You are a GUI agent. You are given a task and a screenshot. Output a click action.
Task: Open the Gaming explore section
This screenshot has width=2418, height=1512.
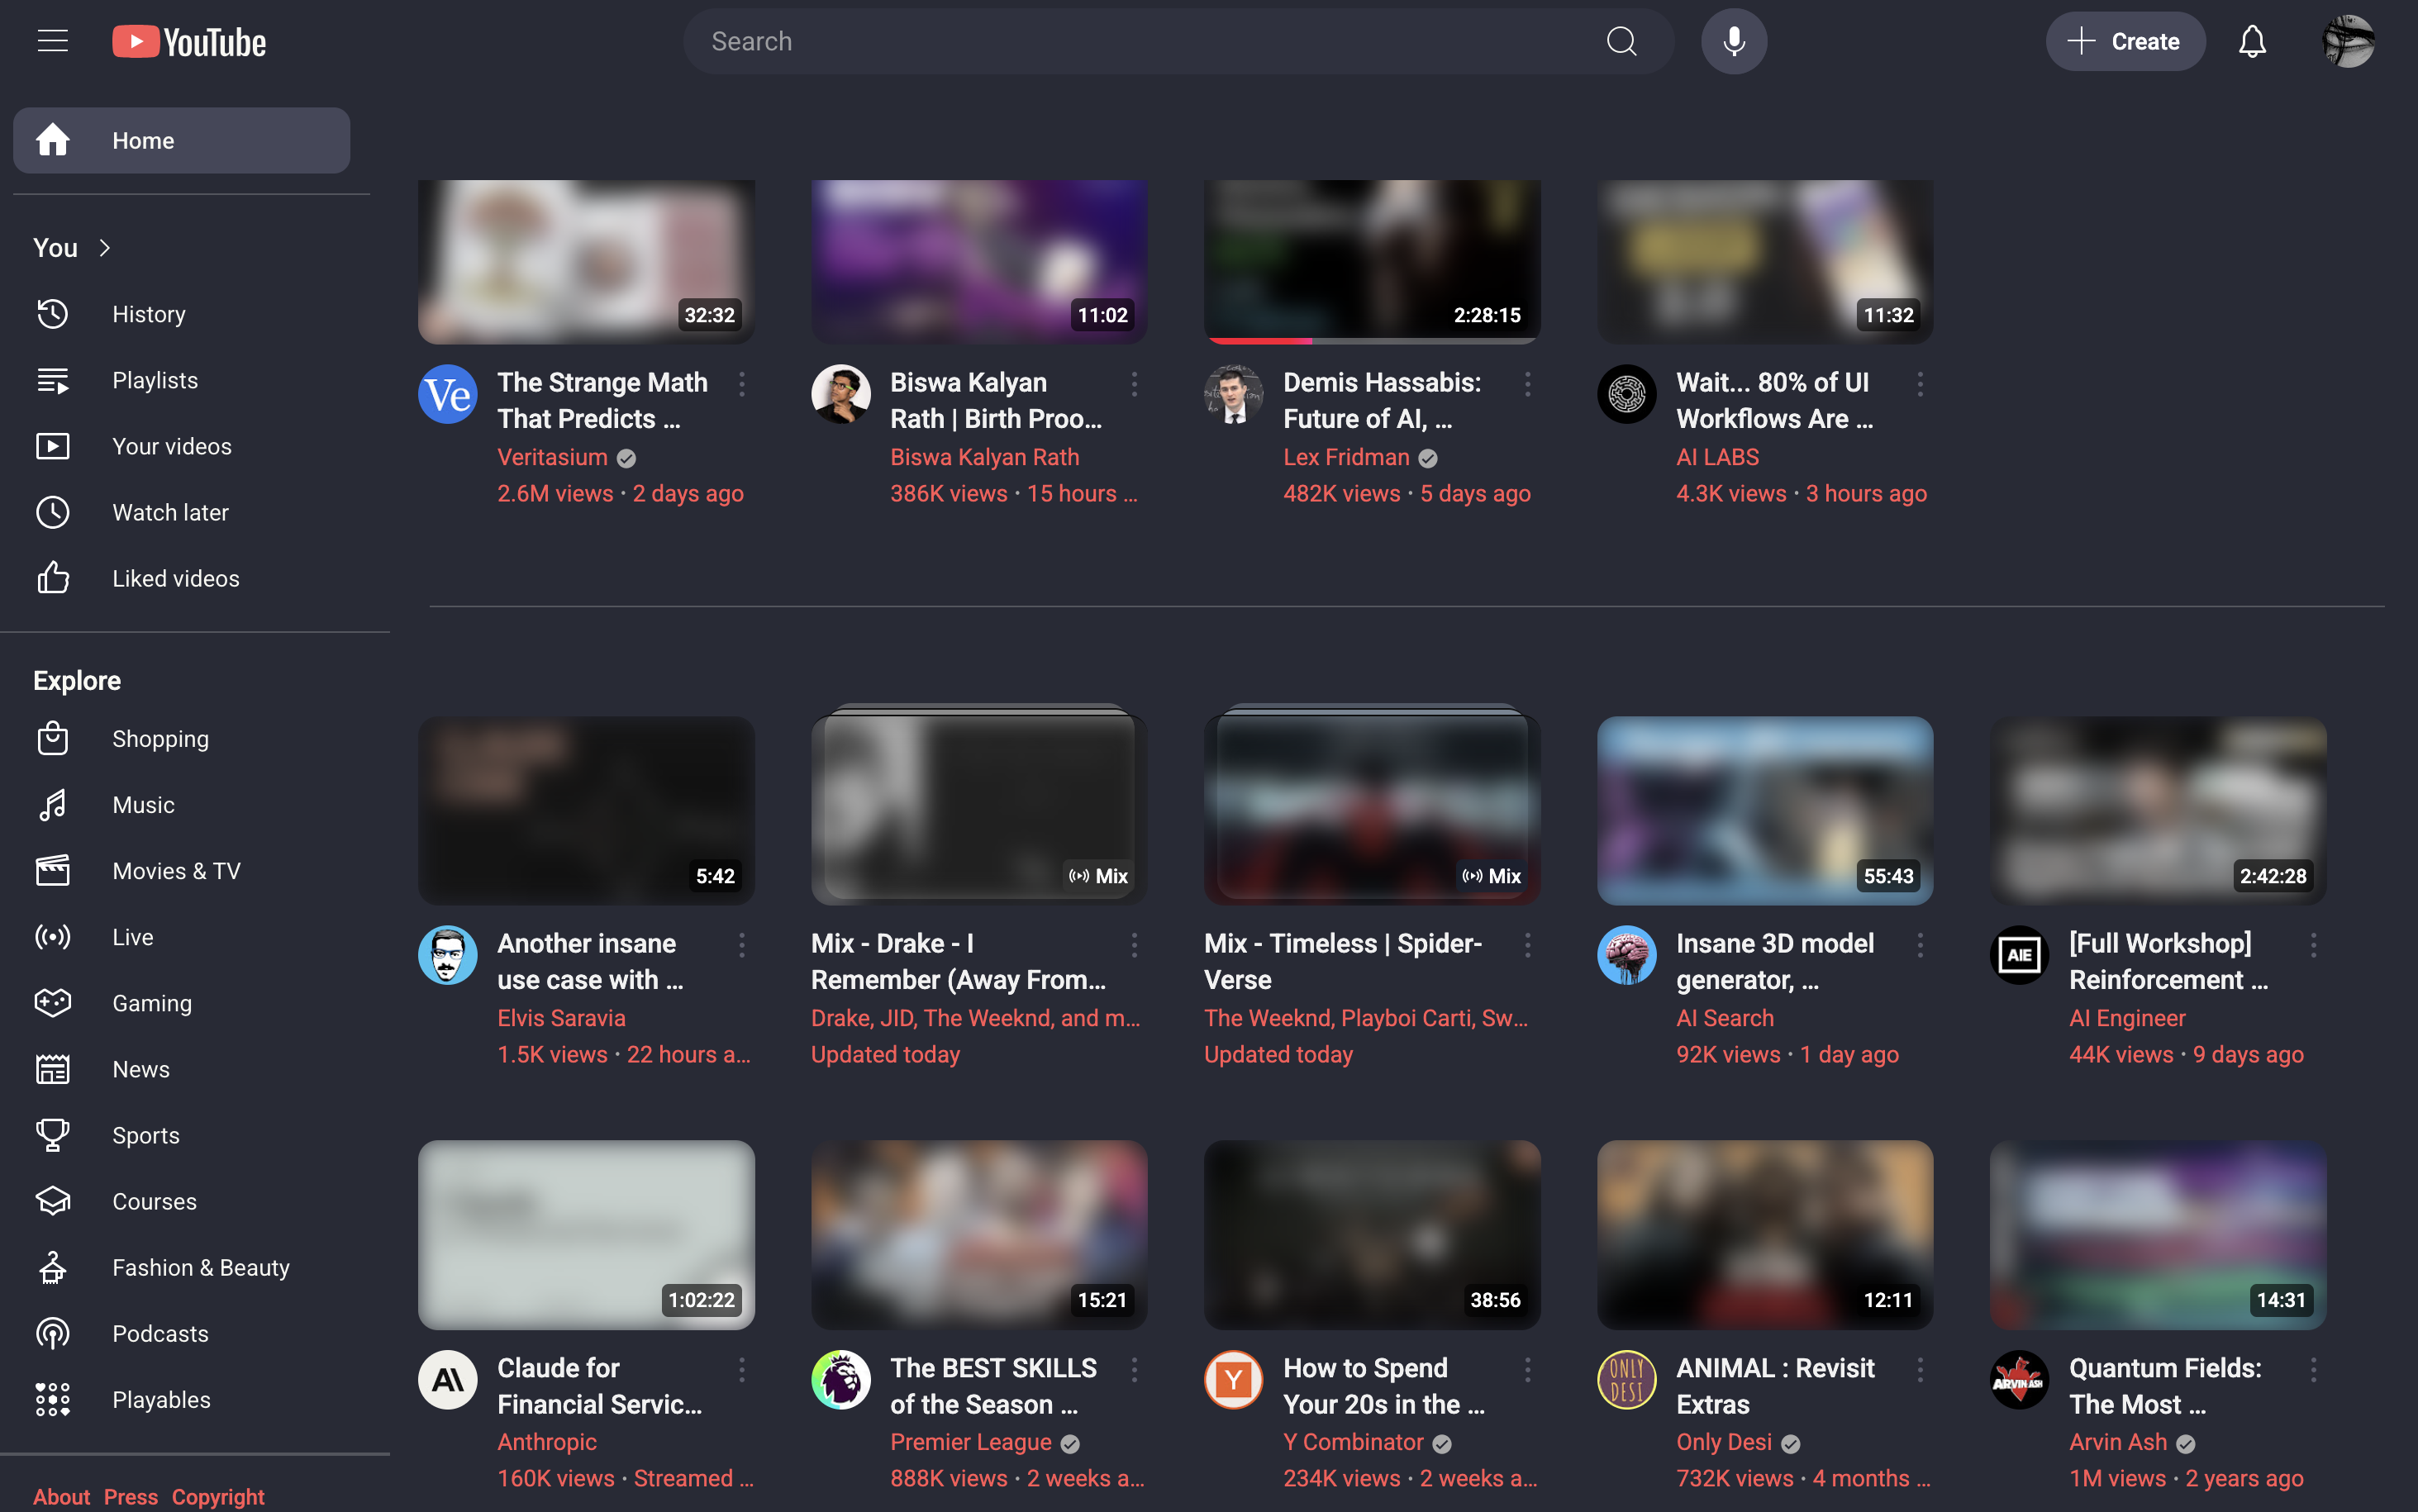[151, 1002]
